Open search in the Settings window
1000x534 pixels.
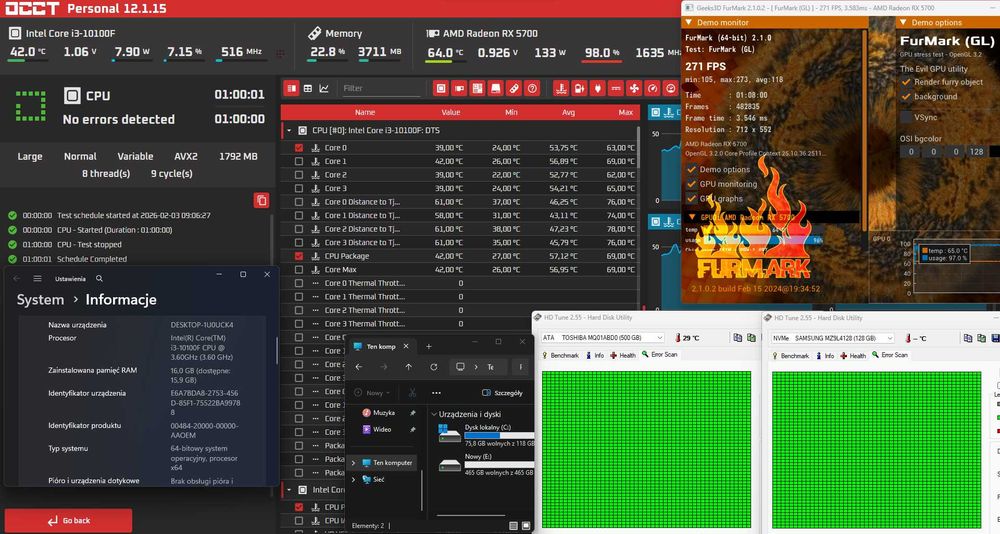pos(99,279)
